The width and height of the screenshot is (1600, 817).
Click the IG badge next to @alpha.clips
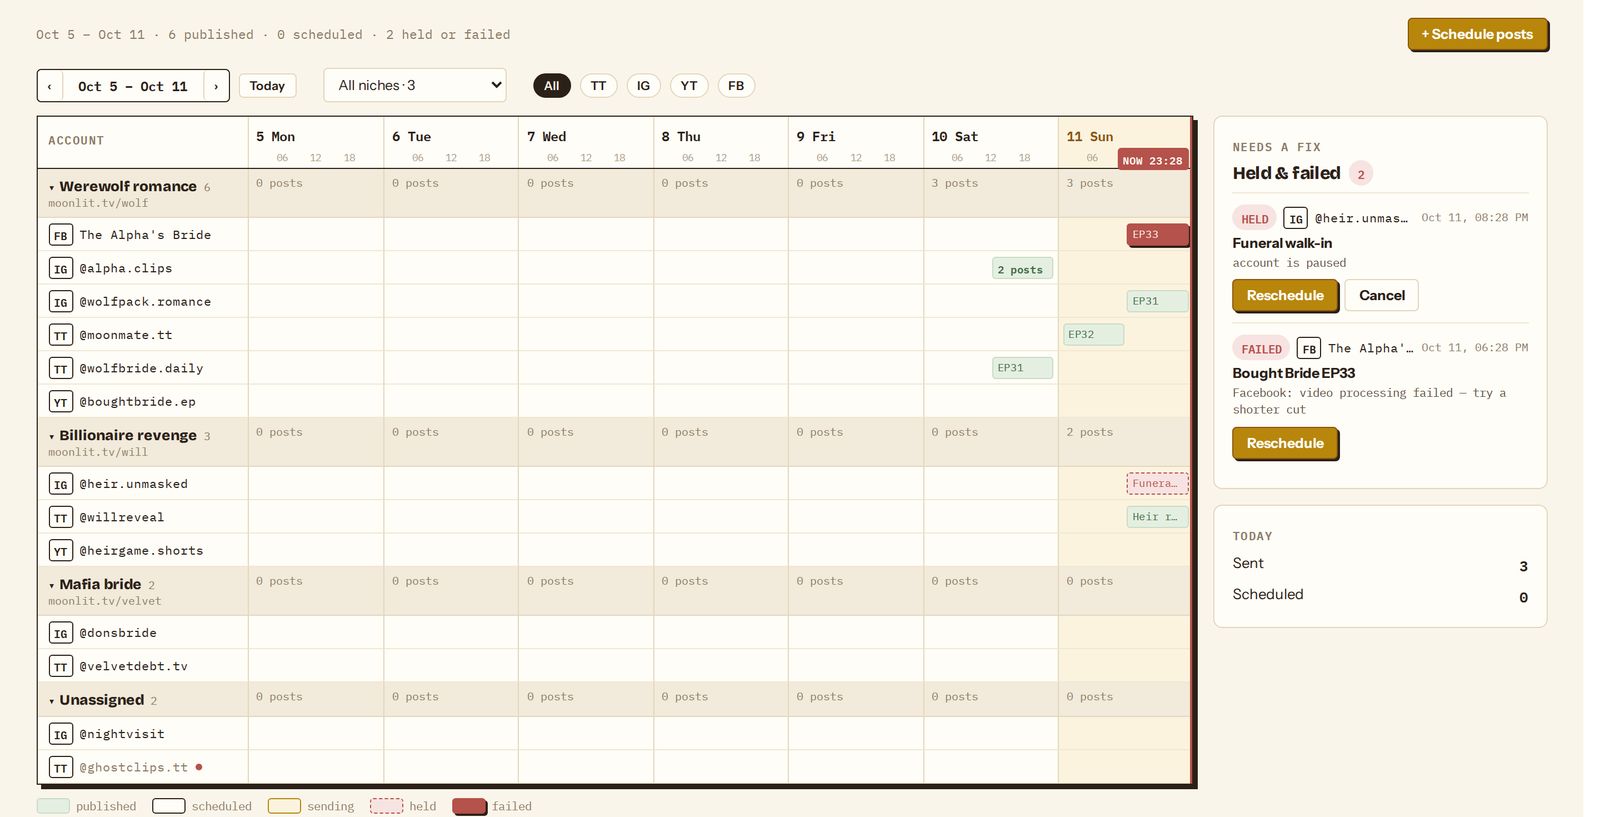click(x=61, y=268)
